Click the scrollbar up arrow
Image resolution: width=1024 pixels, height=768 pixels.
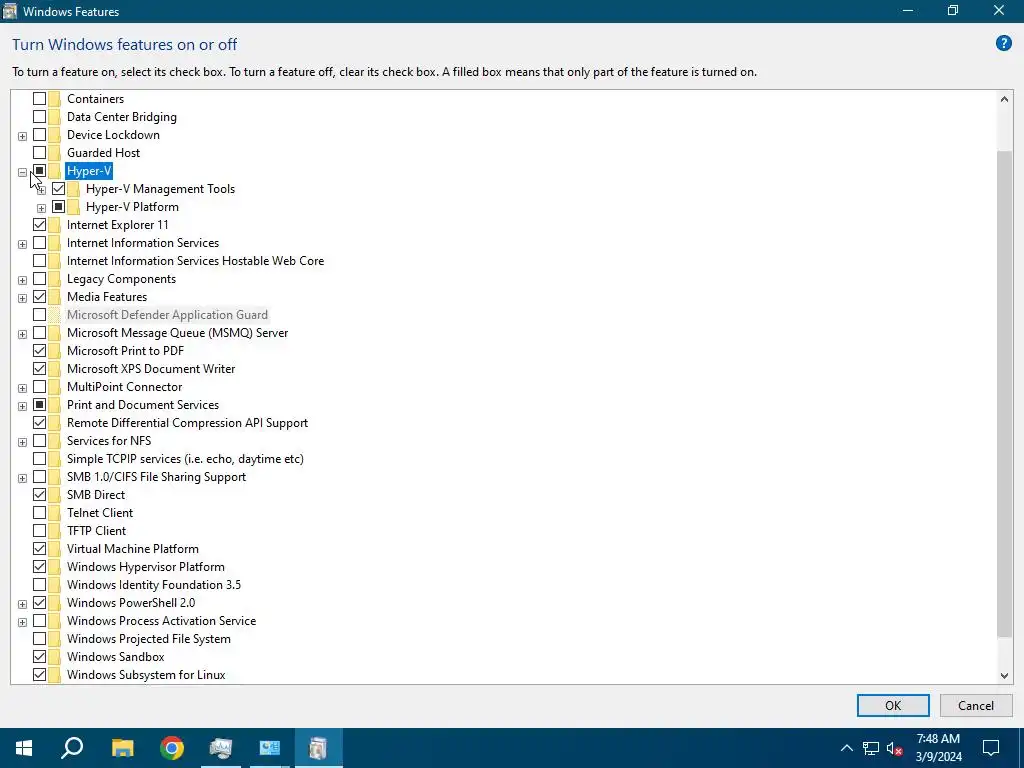click(1004, 99)
